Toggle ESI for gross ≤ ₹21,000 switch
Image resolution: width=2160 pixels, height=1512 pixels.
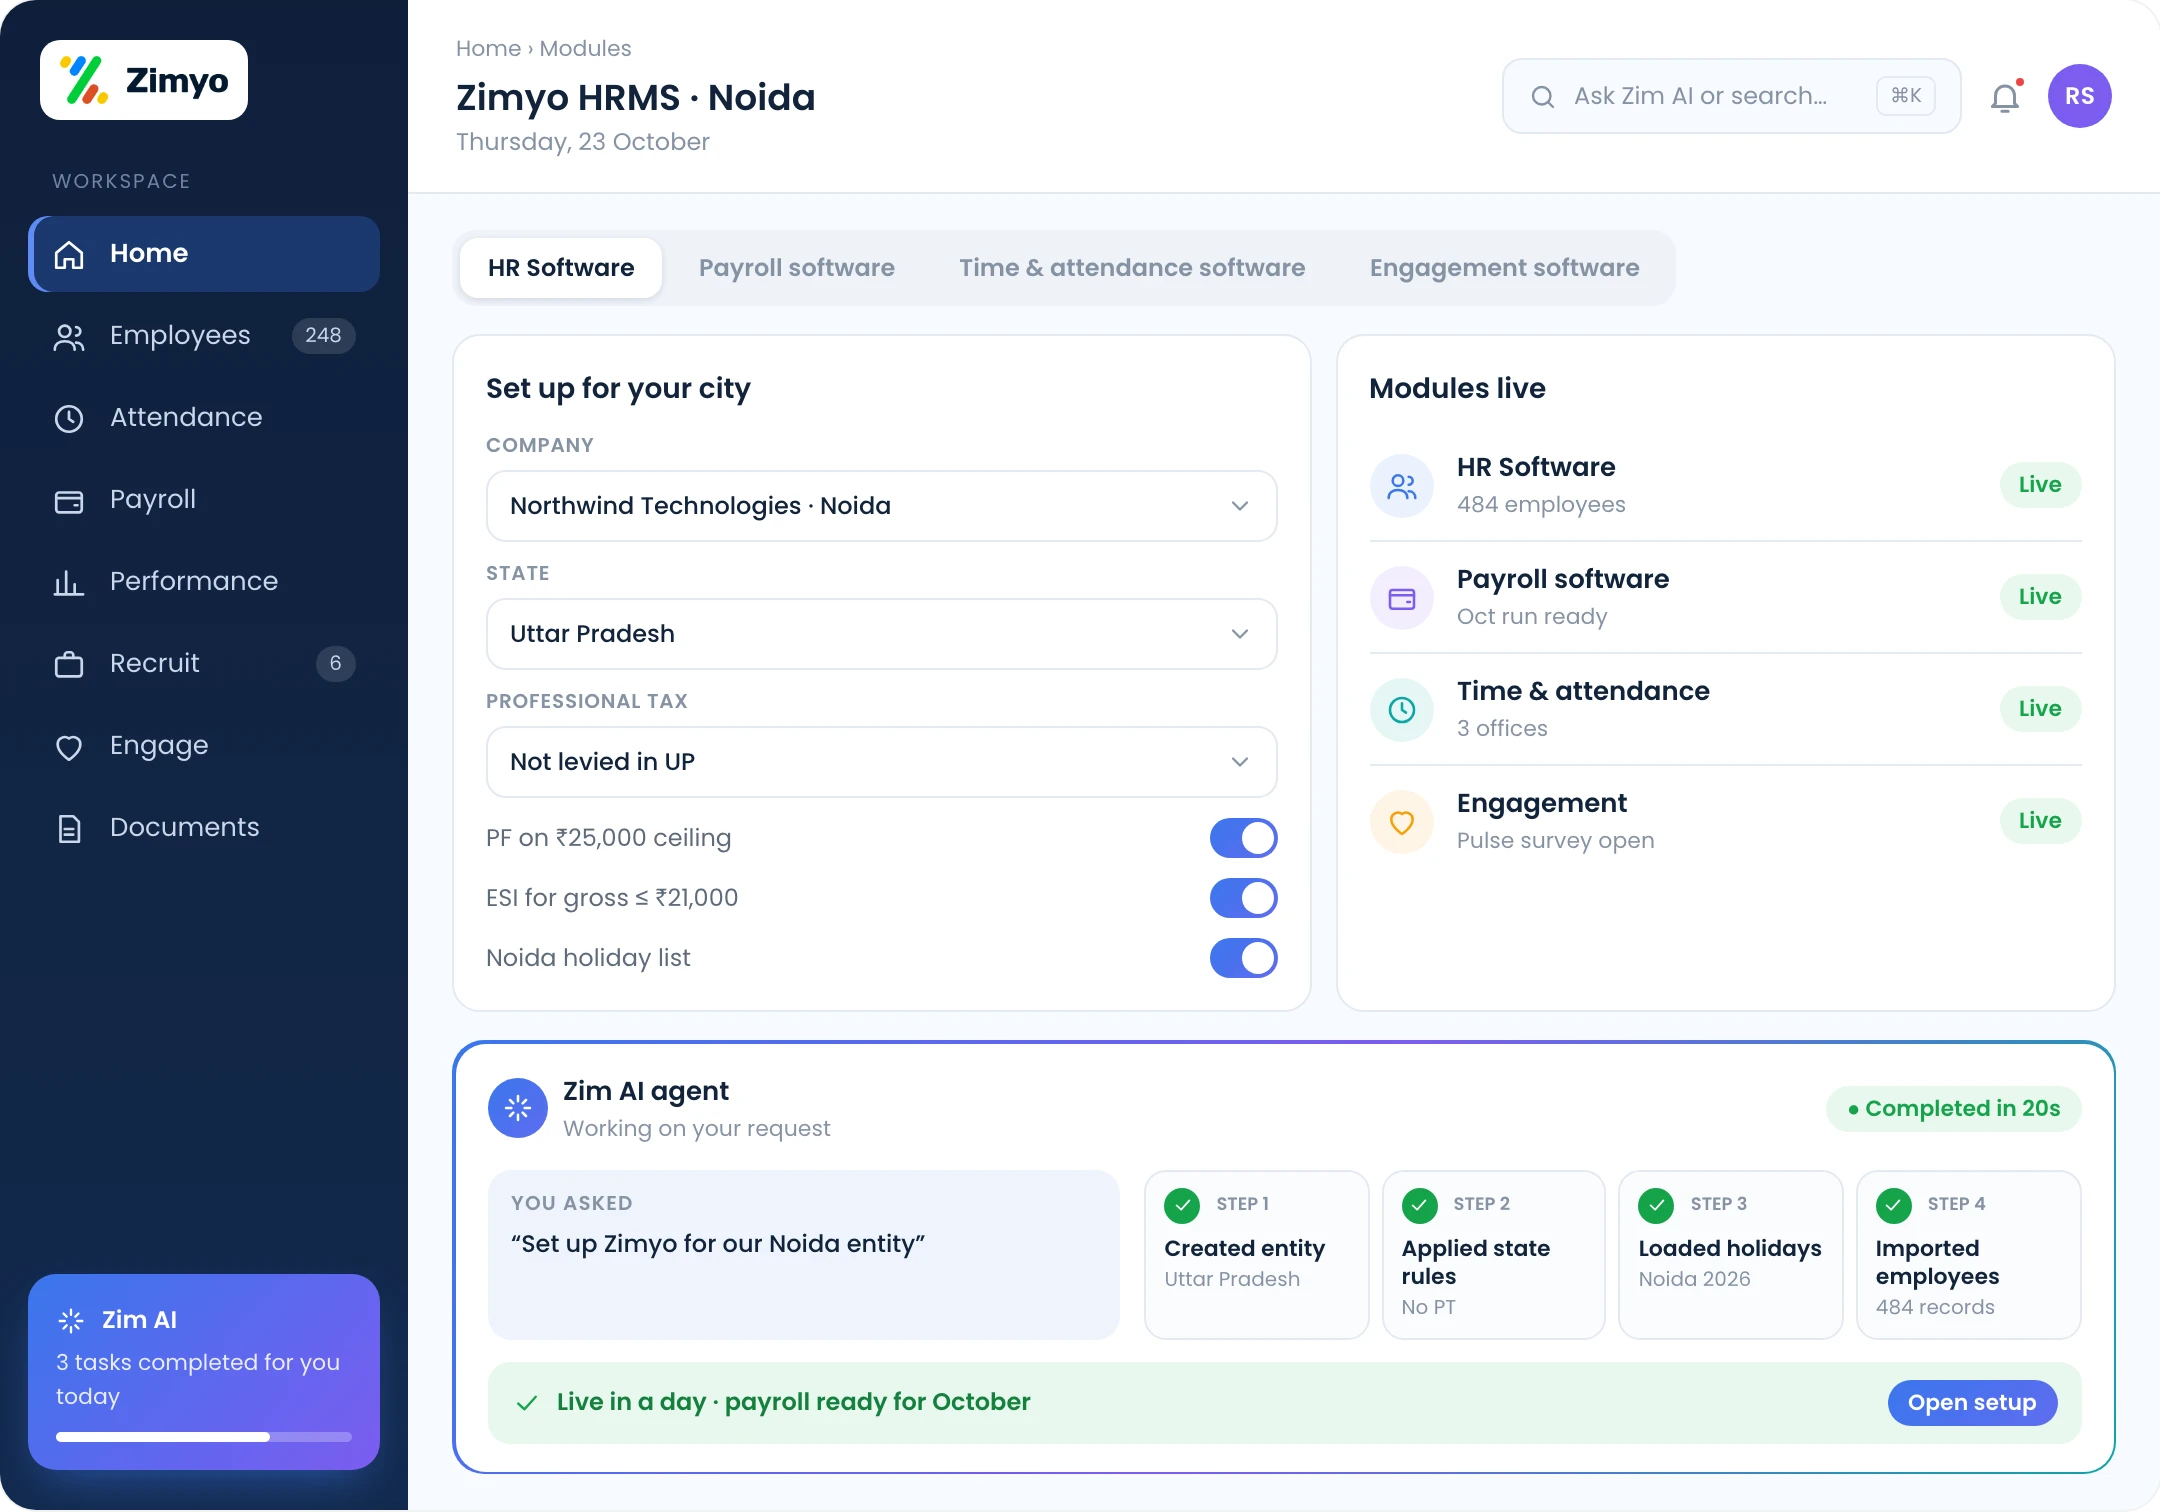click(x=1243, y=898)
